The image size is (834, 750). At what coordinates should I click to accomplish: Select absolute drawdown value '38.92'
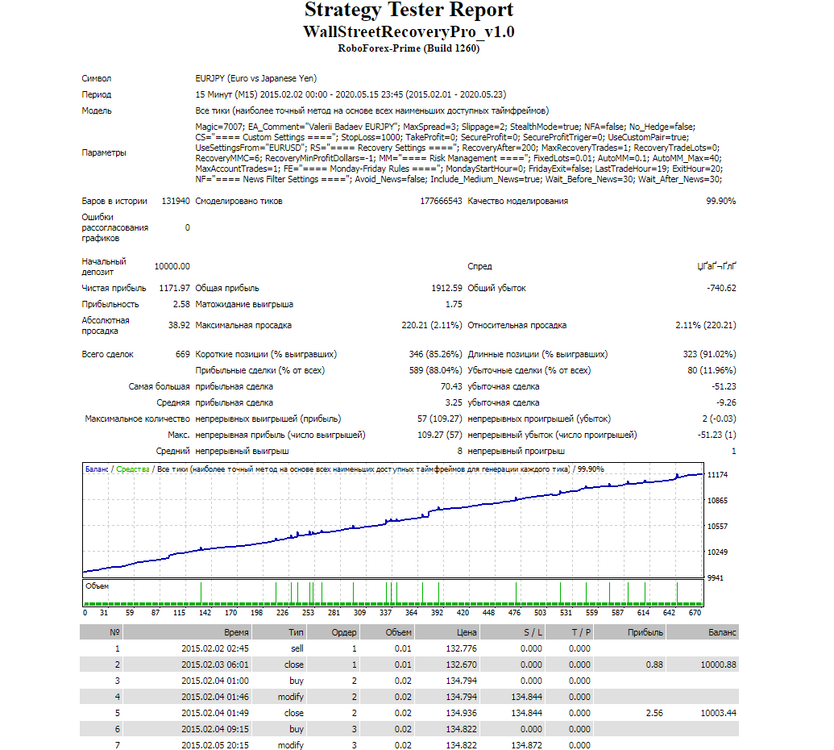tap(179, 325)
